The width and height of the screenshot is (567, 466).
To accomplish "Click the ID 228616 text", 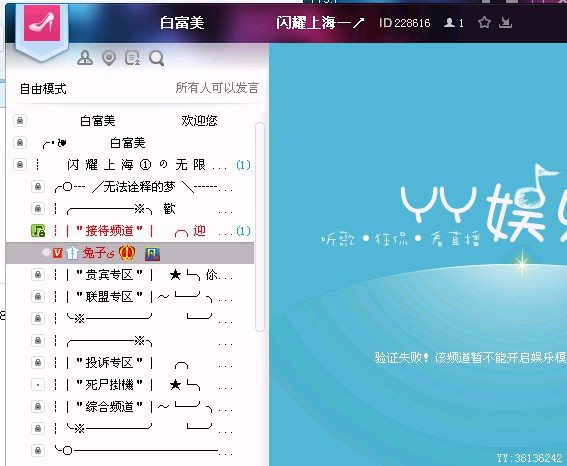I will 405,23.
